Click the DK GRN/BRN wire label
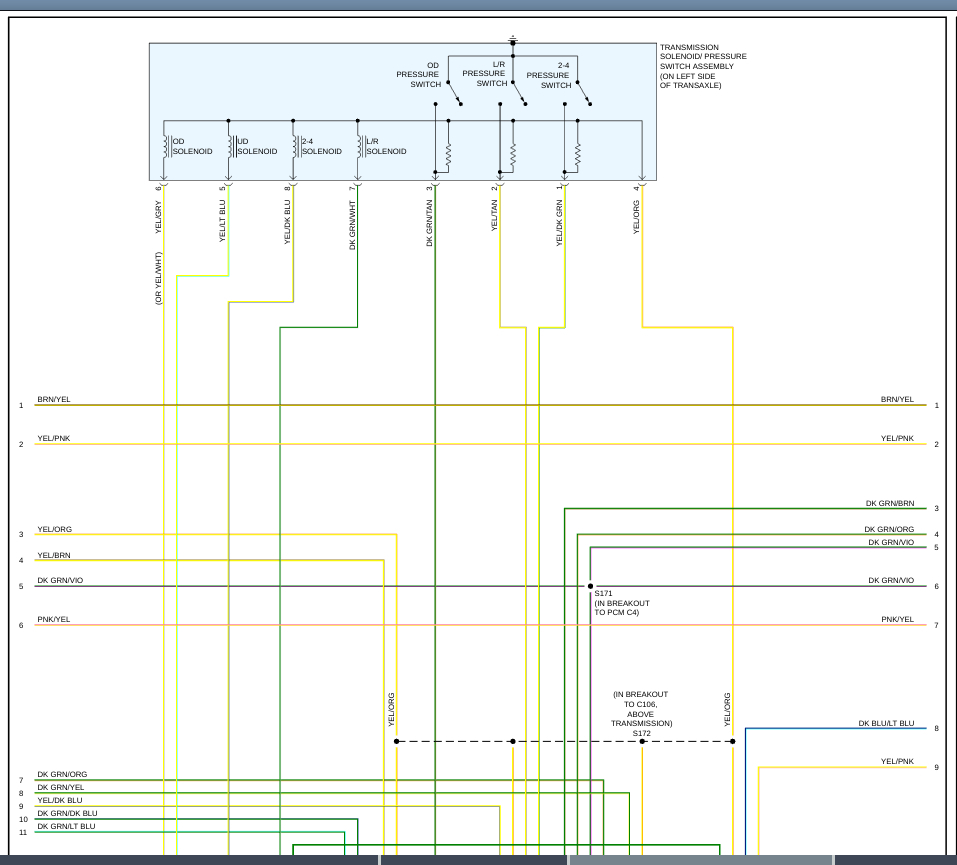957x865 pixels. [890, 504]
